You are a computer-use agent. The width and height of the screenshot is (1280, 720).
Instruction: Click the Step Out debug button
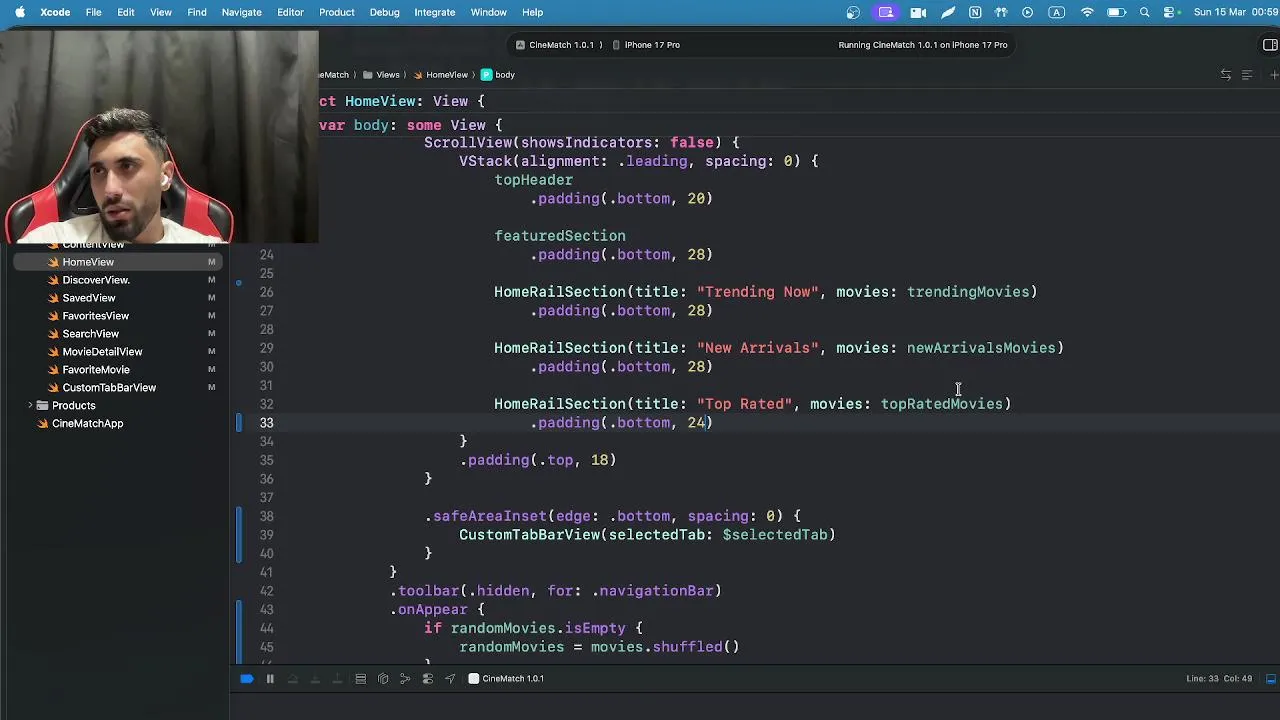coord(338,679)
